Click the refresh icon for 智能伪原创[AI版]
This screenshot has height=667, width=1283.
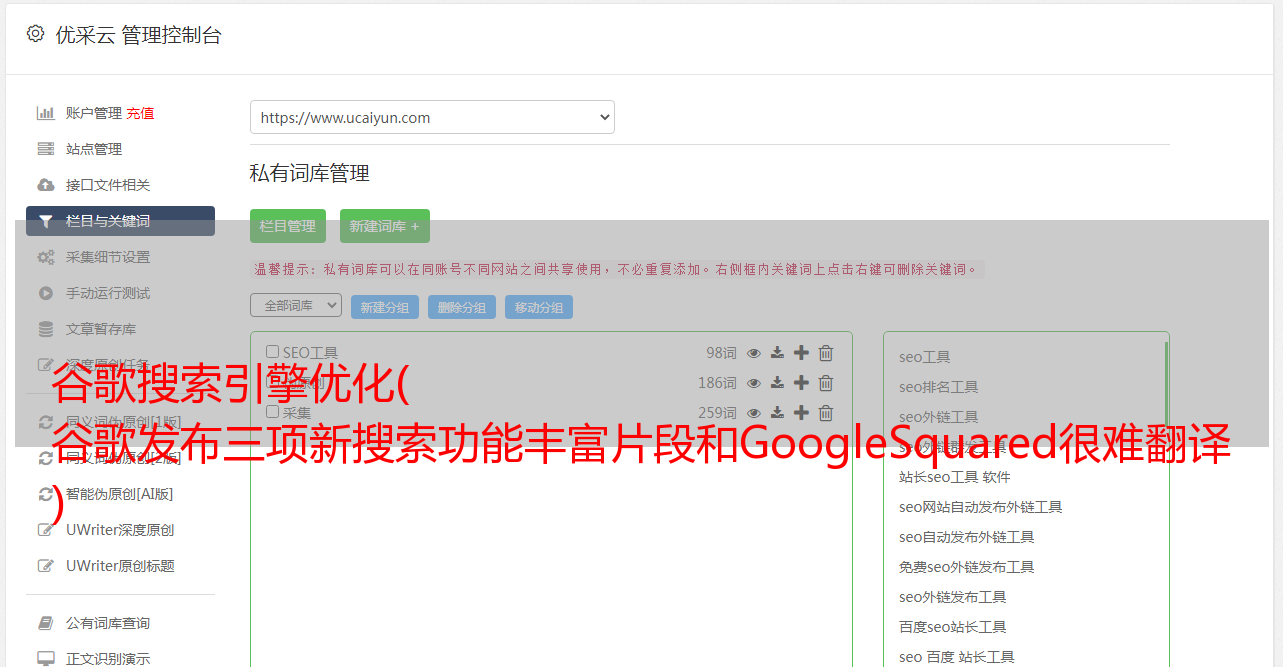pos(46,494)
